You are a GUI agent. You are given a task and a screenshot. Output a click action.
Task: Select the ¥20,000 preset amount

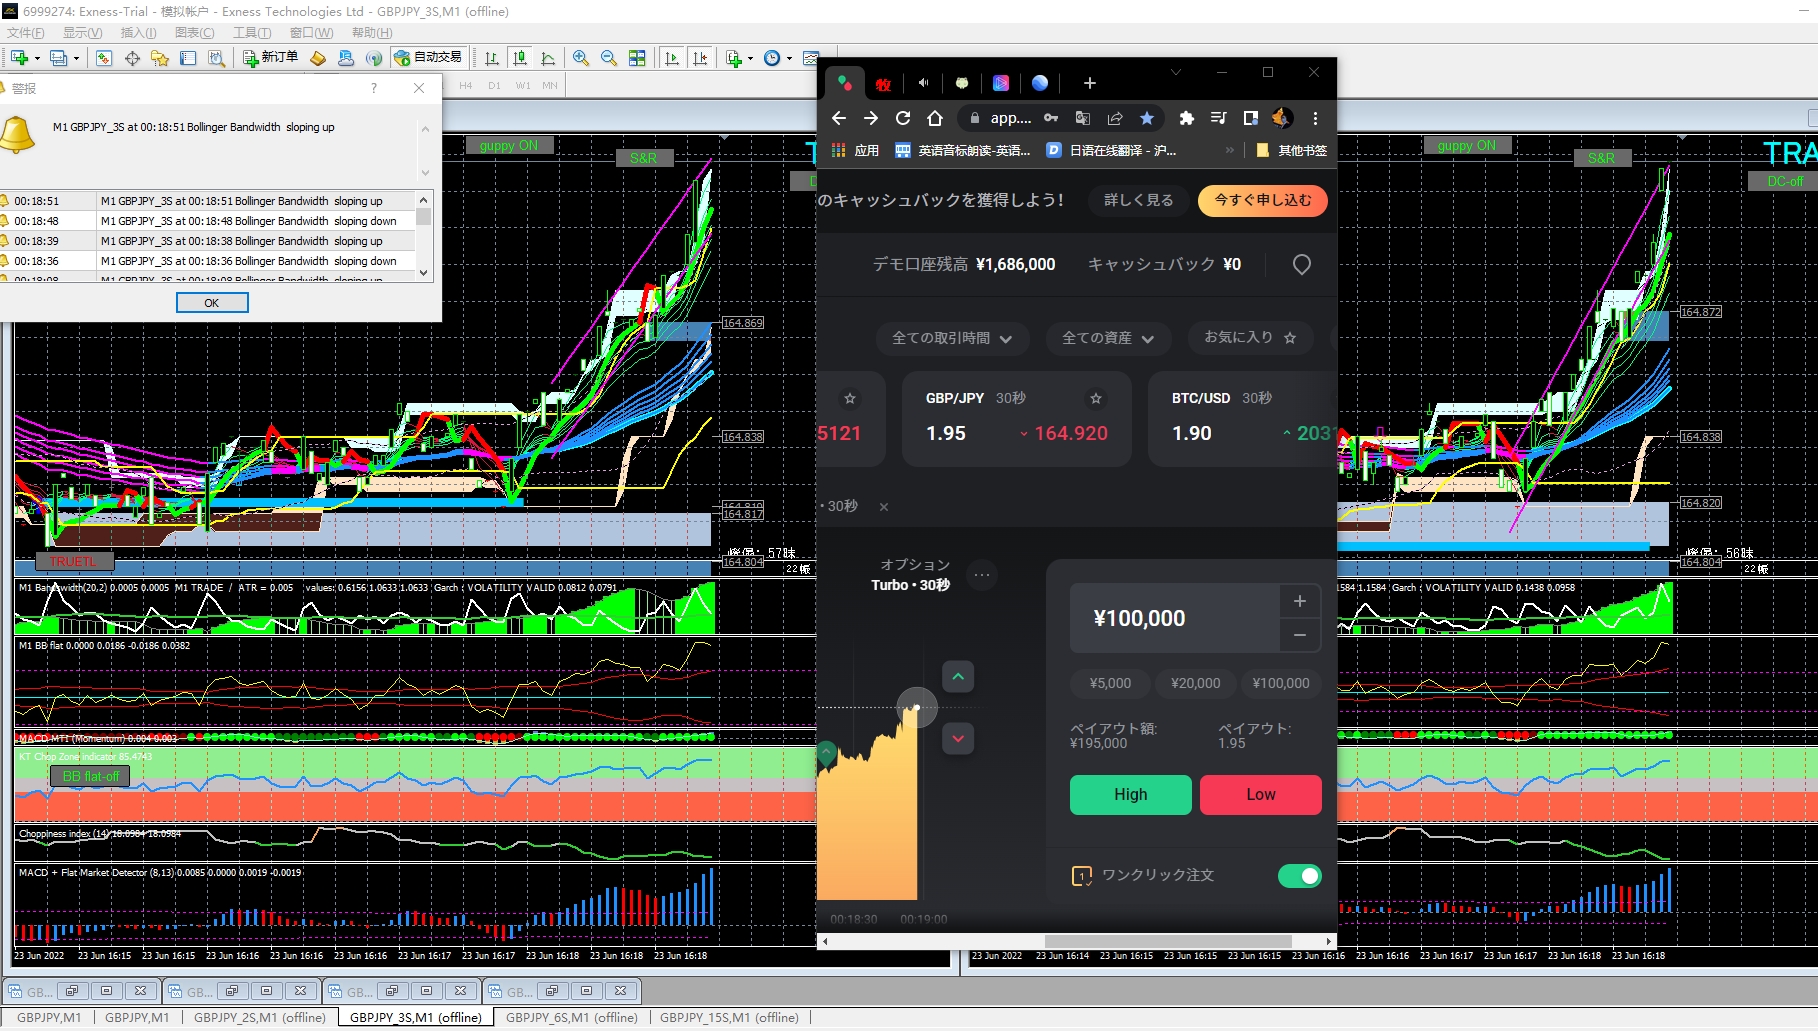1196,683
